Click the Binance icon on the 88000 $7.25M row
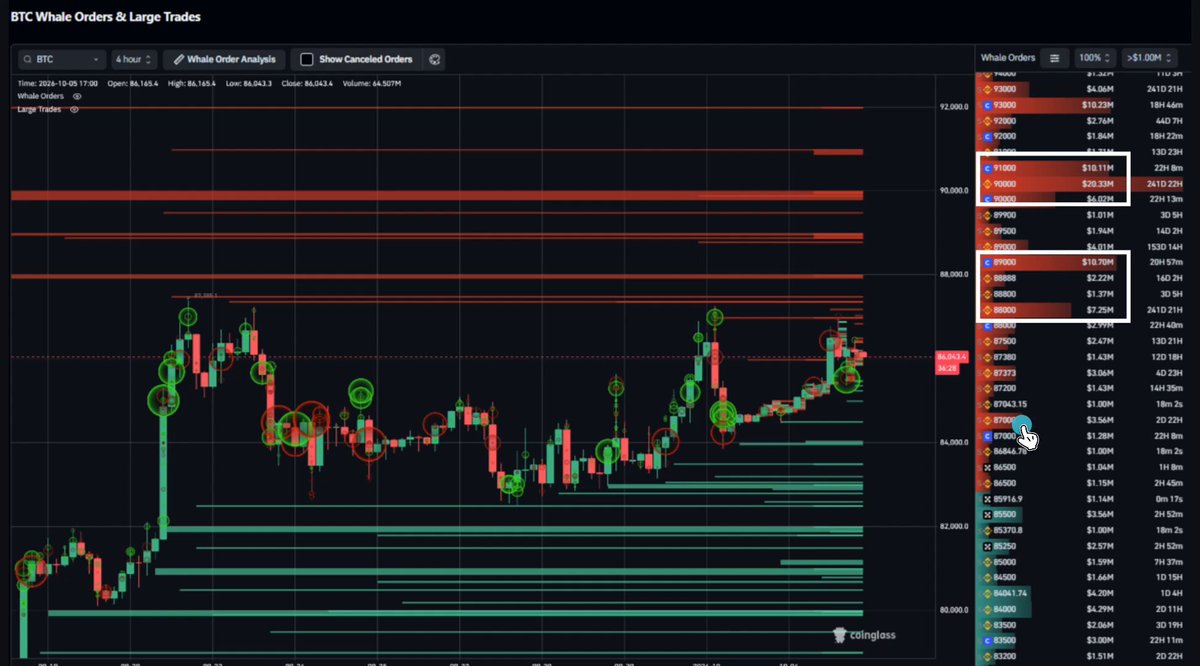1200x666 pixels. pyautogui.click(x=987, y=310)
